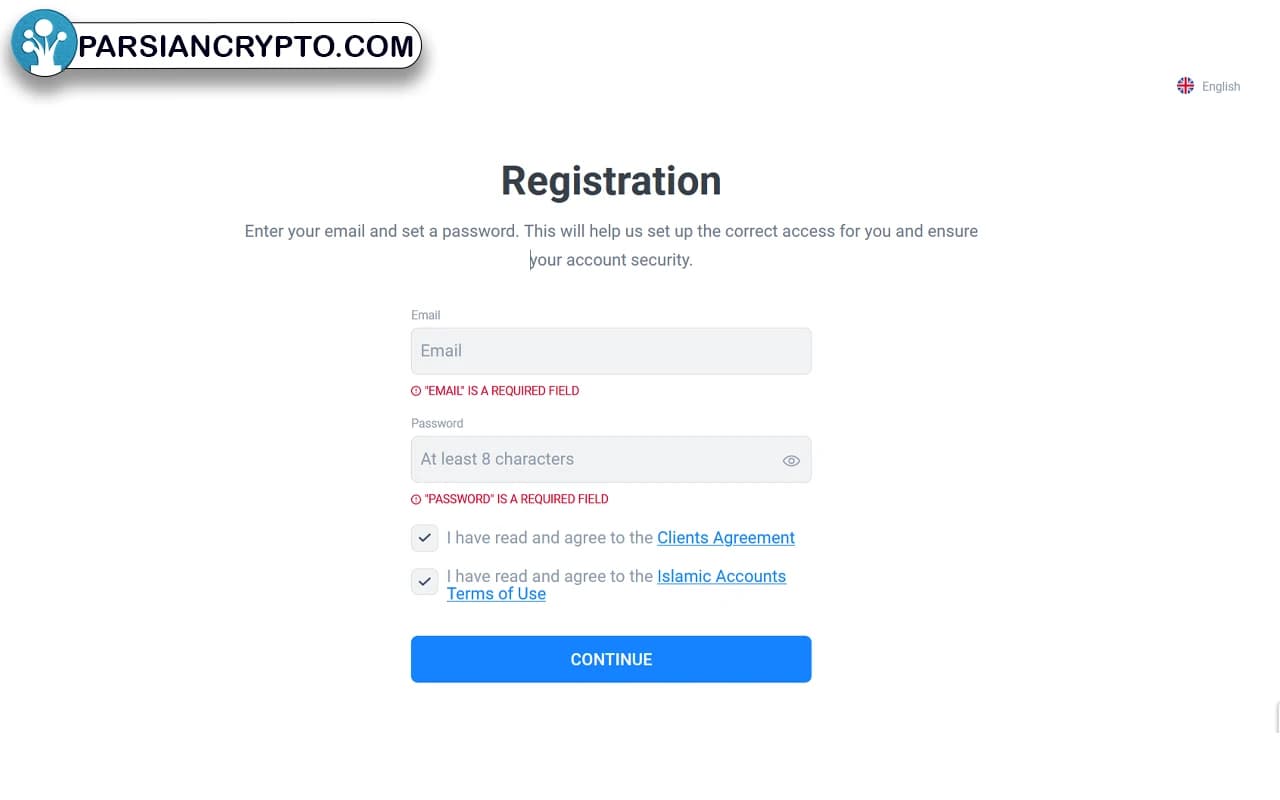Viewport: 1280px width, 800px height.
Task: Click the Email error warning icon
Action: pos(416,391)
